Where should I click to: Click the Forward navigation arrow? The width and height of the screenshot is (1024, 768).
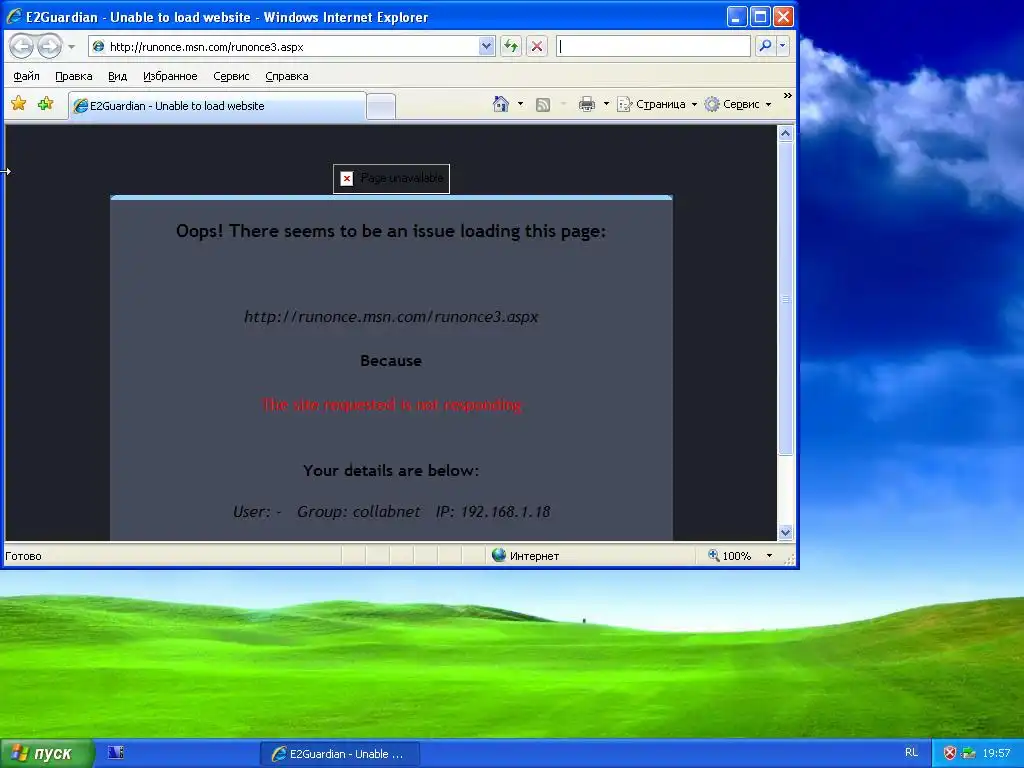coord(50,46)
